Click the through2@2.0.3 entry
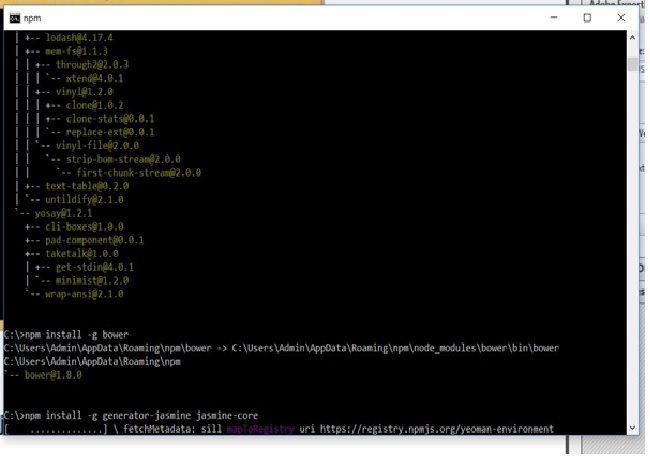650x457 pixels. 92,65
